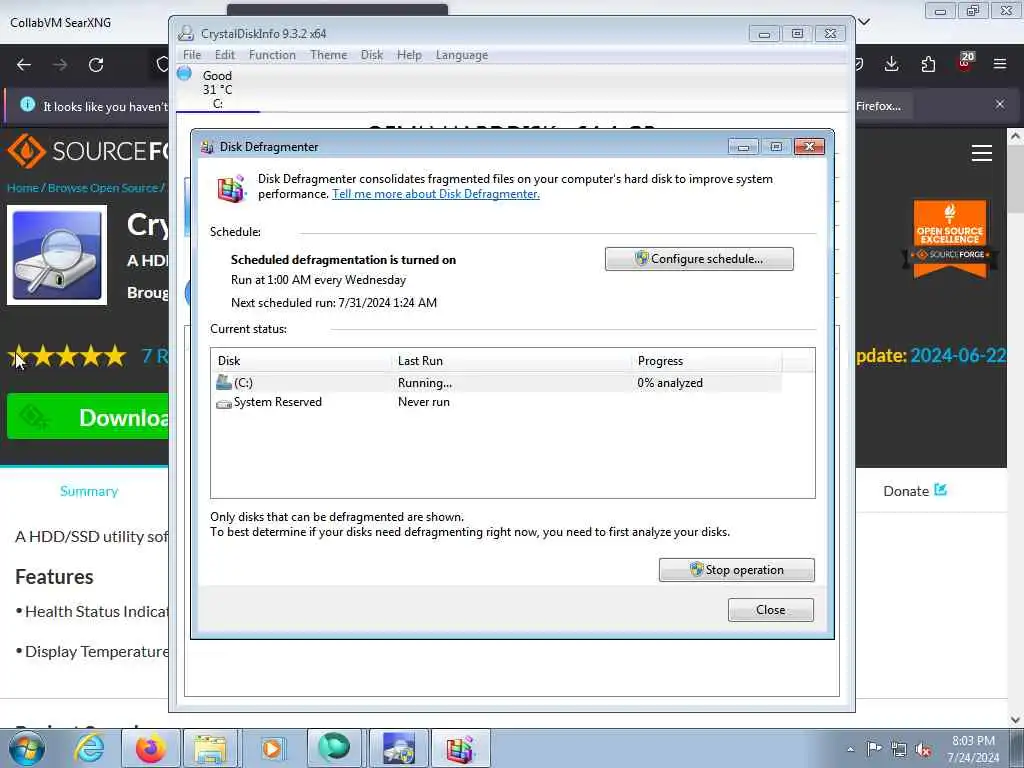
Task: Click the Disk Defragmenter title bar icon
Action: point(207,146)
